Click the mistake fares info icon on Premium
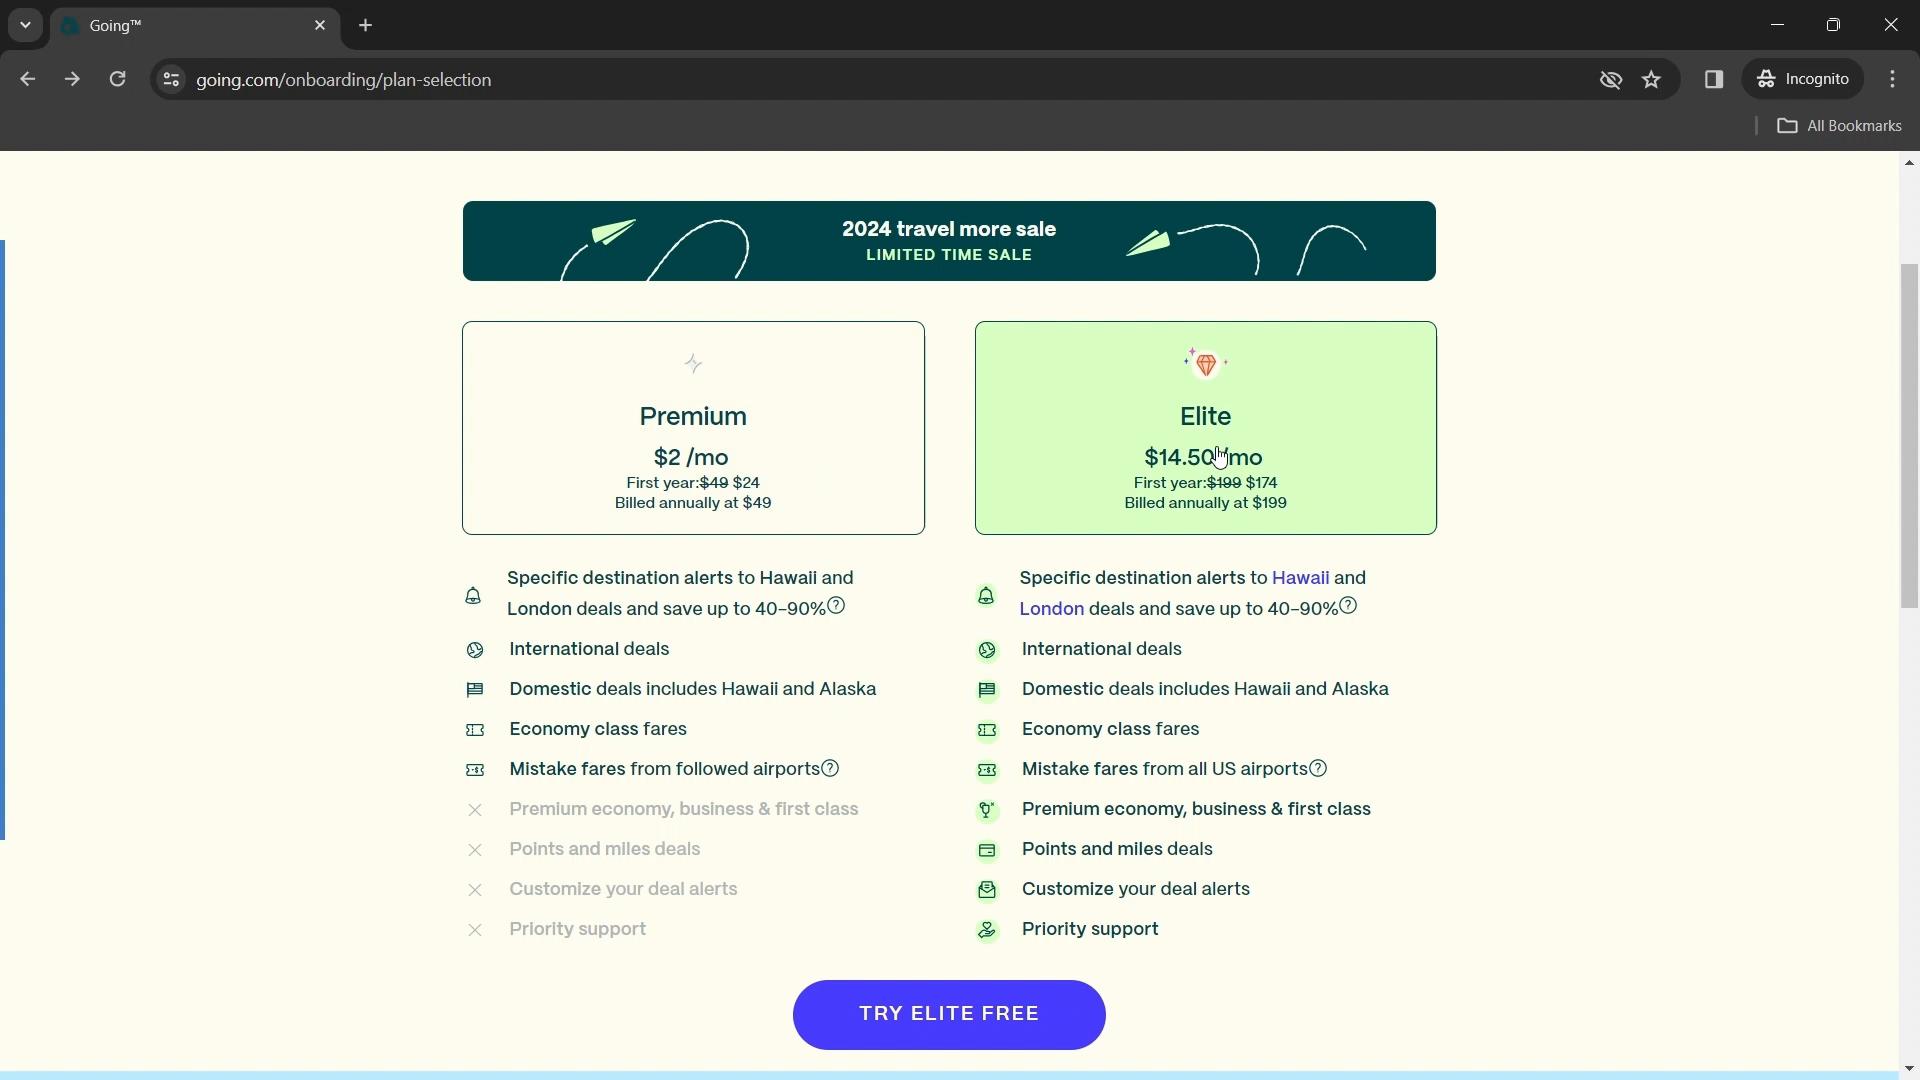The image size is (1920, 1080). click(831, 769)
